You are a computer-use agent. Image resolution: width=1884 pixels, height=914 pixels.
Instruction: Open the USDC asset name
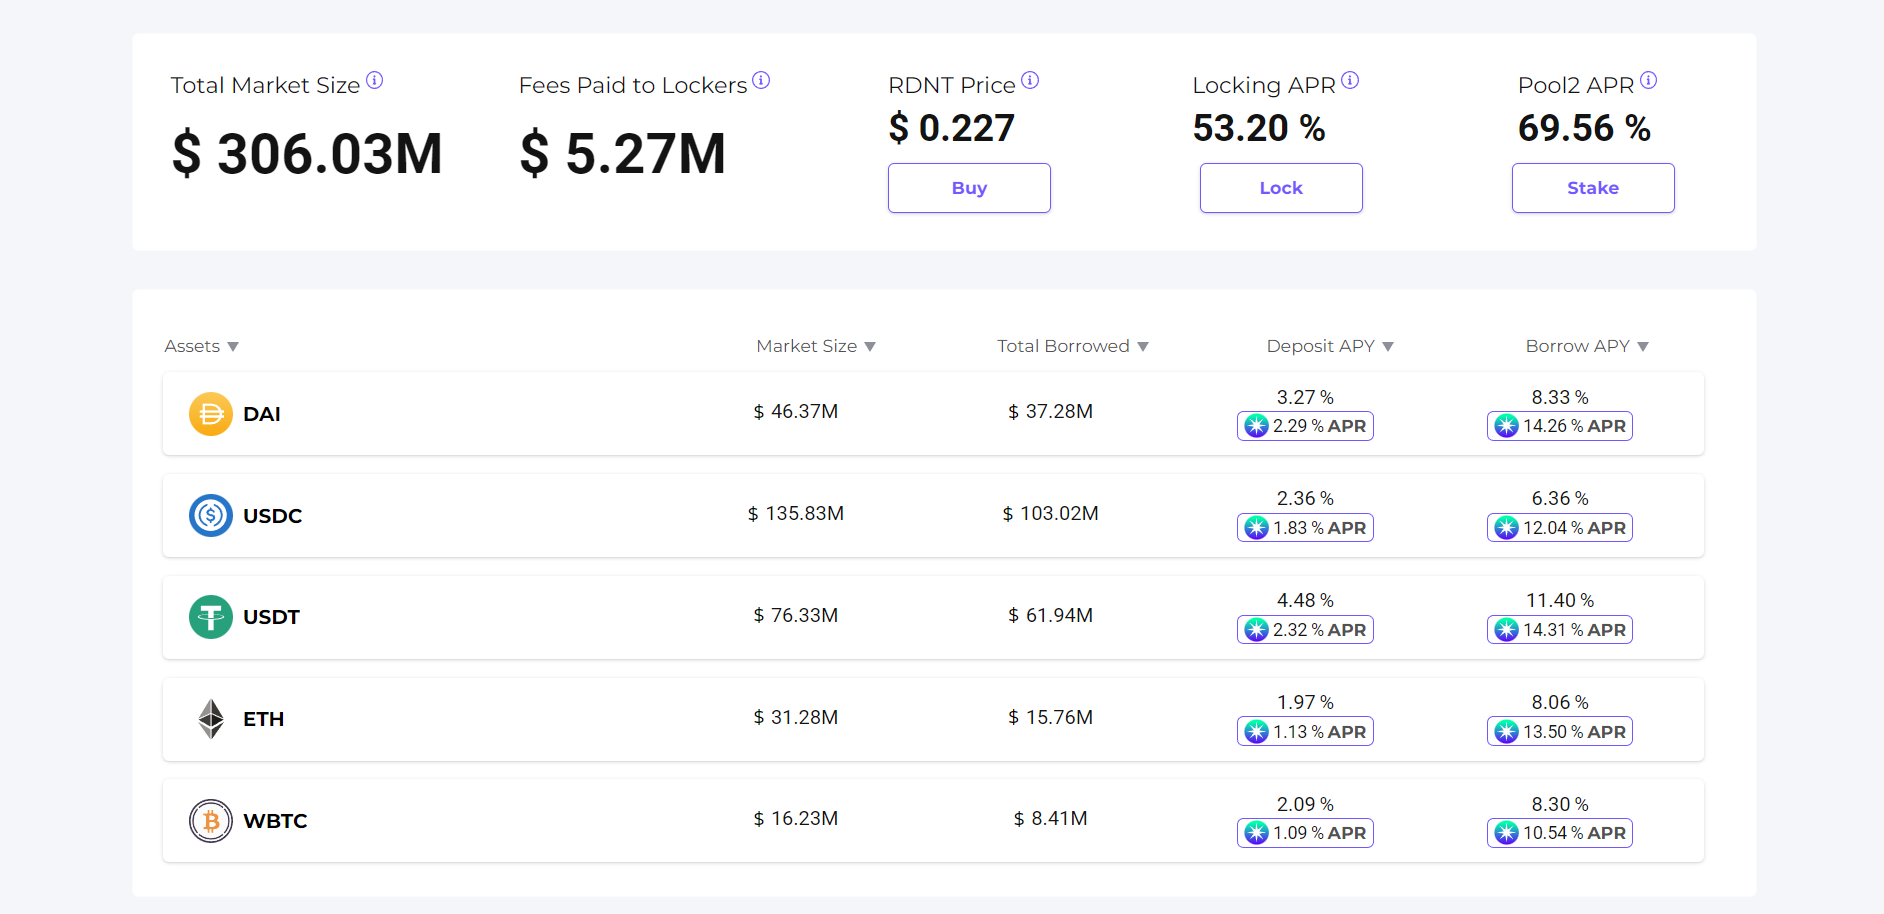pyautogui.click(x=273, y=516)
